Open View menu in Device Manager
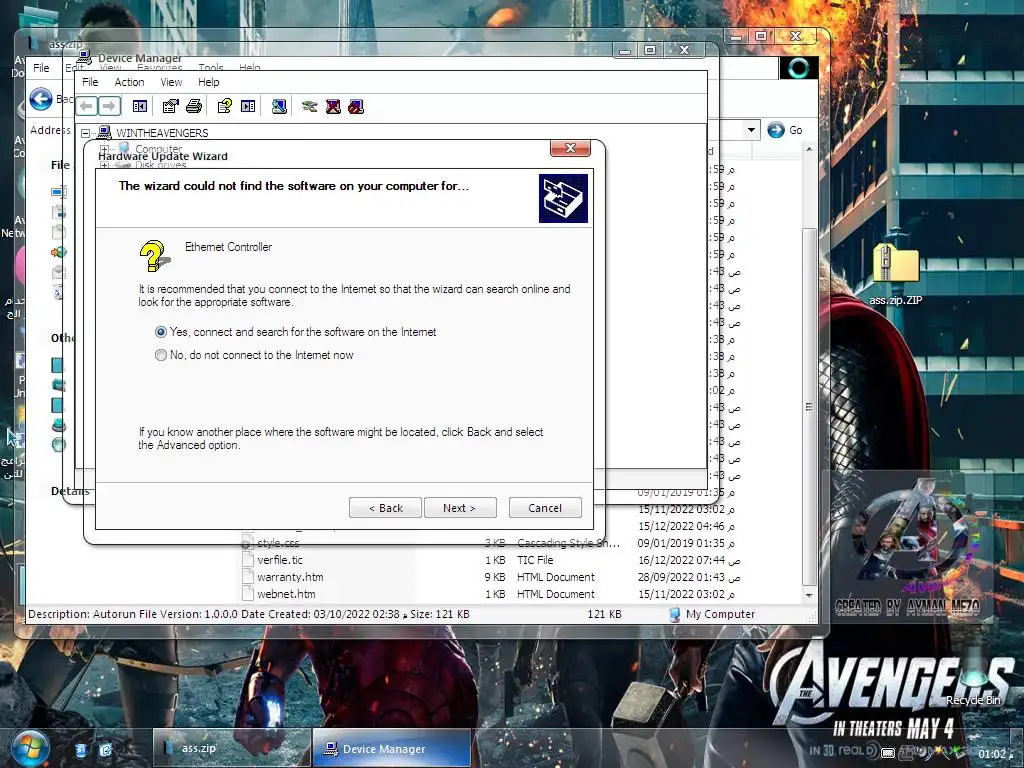This screenshot has height=768, width=1024. point(171,82)
